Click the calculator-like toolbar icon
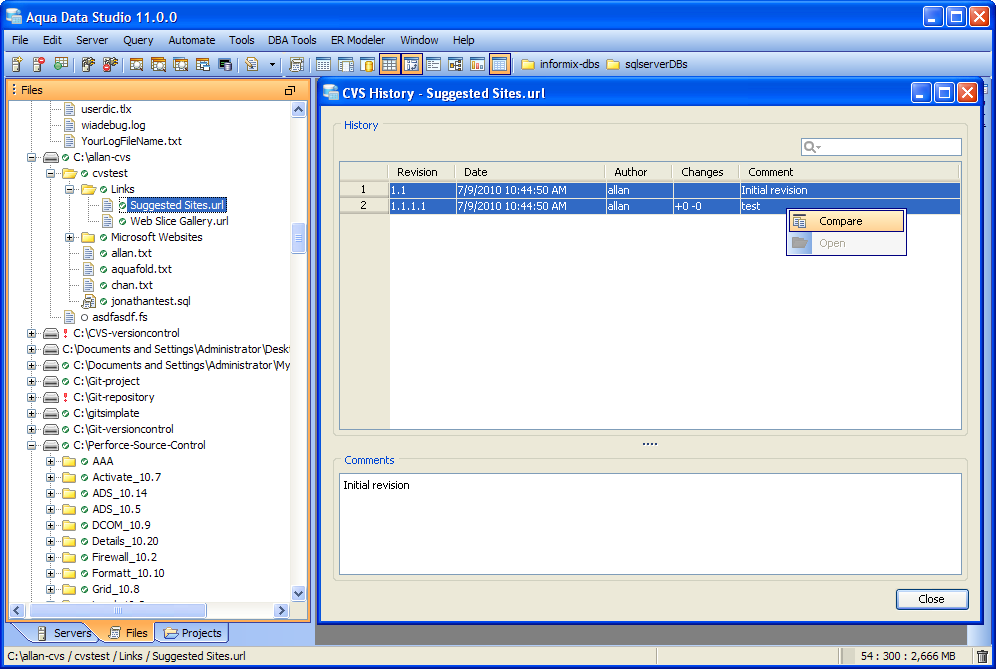 [x=296, y=64]
